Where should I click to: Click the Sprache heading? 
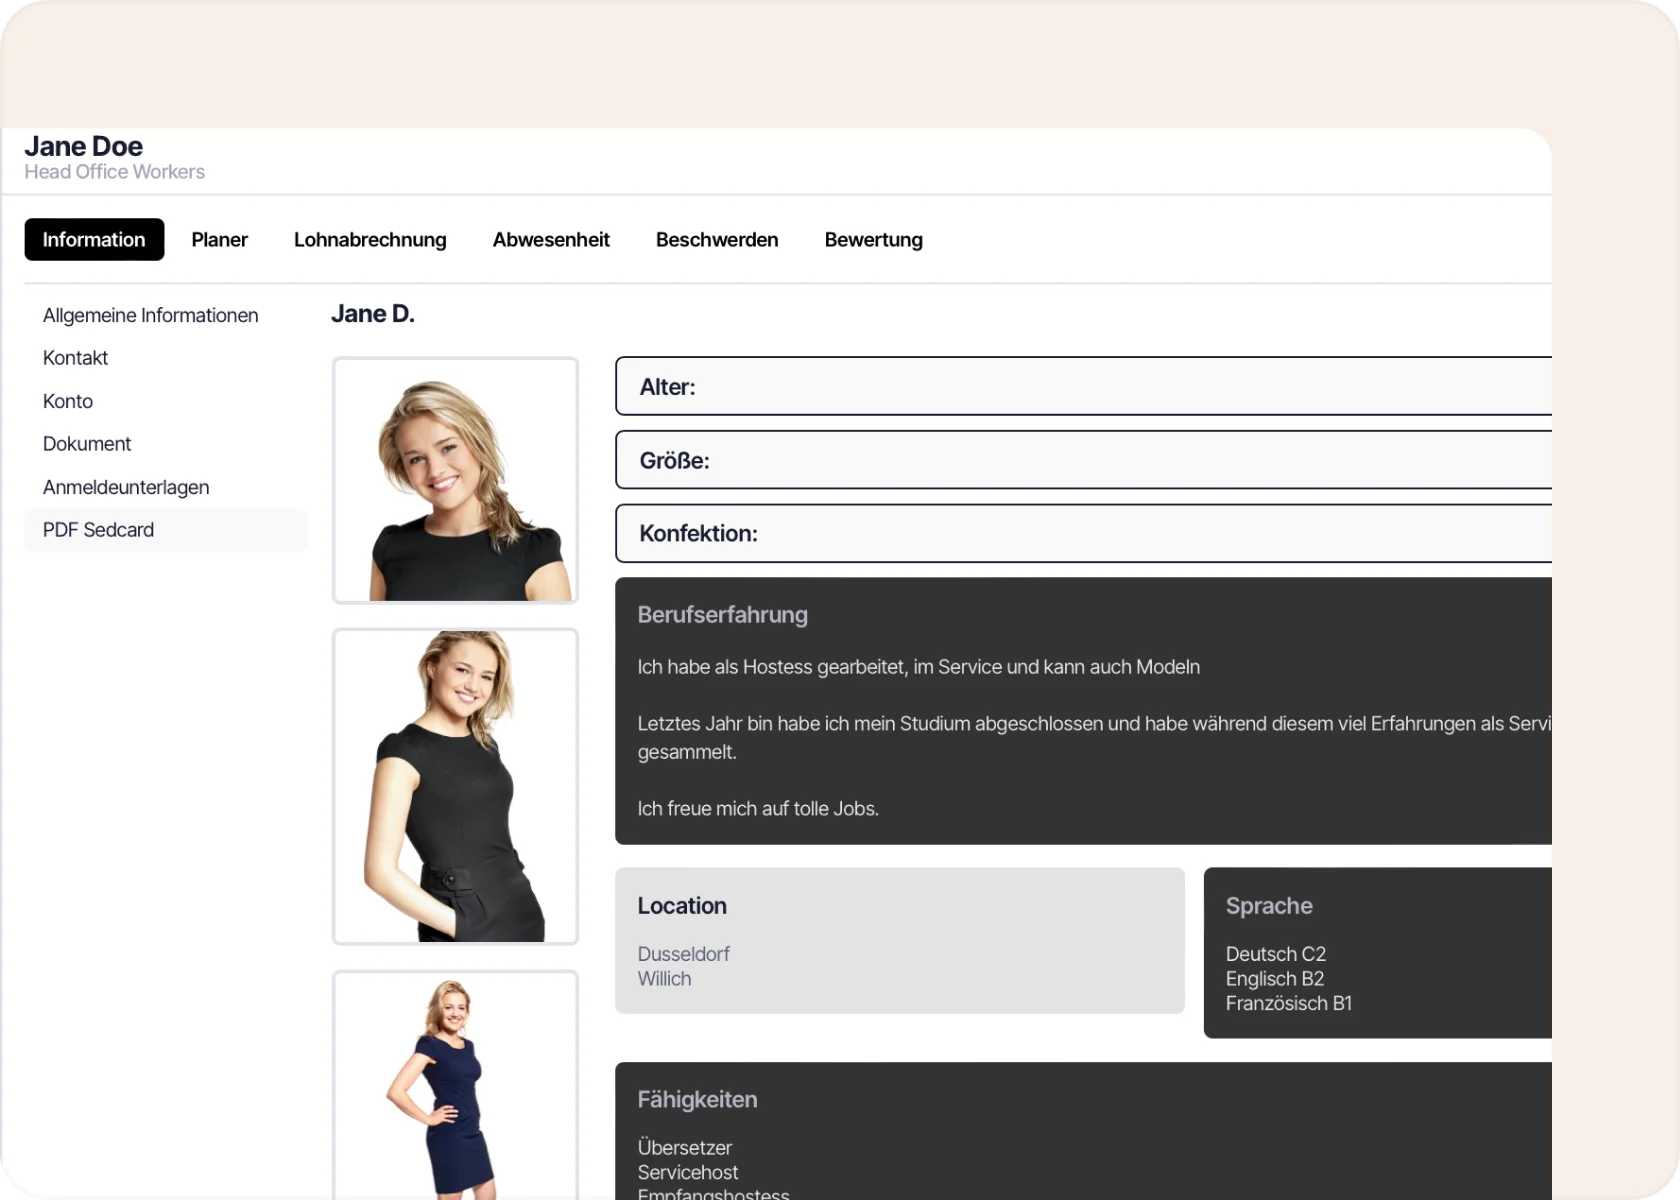[1269, 906]
